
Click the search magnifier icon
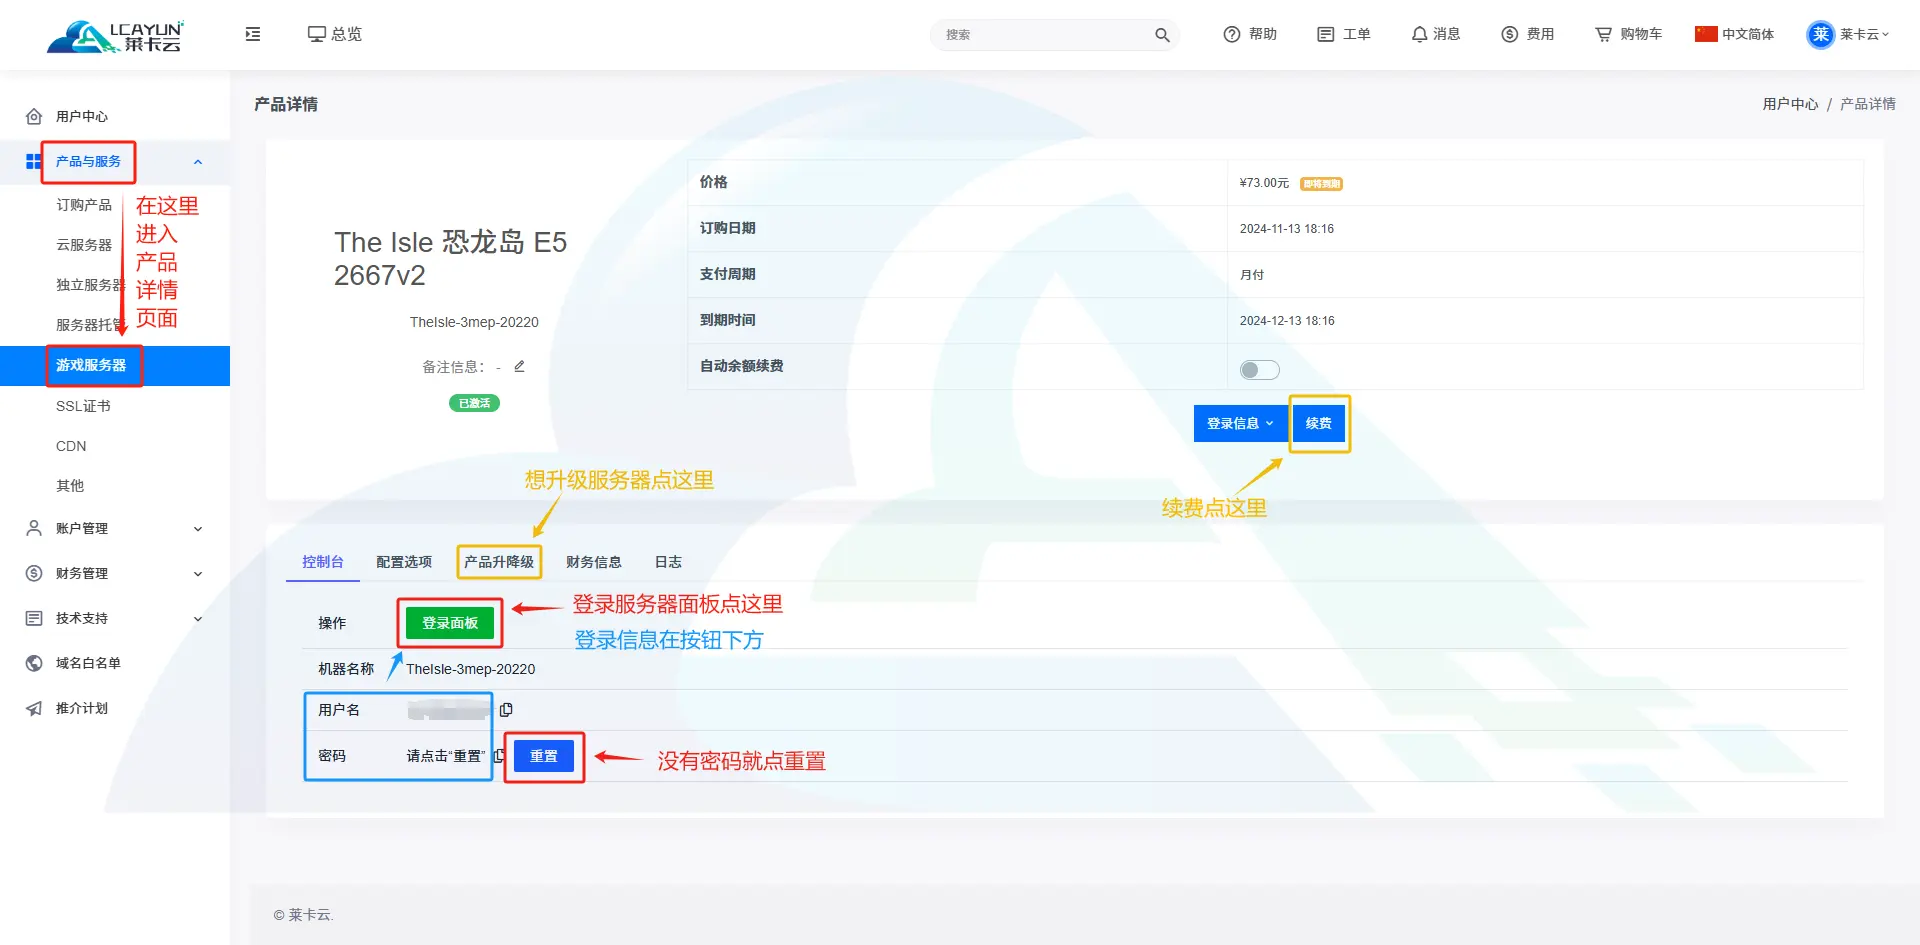click(1161, 35)
